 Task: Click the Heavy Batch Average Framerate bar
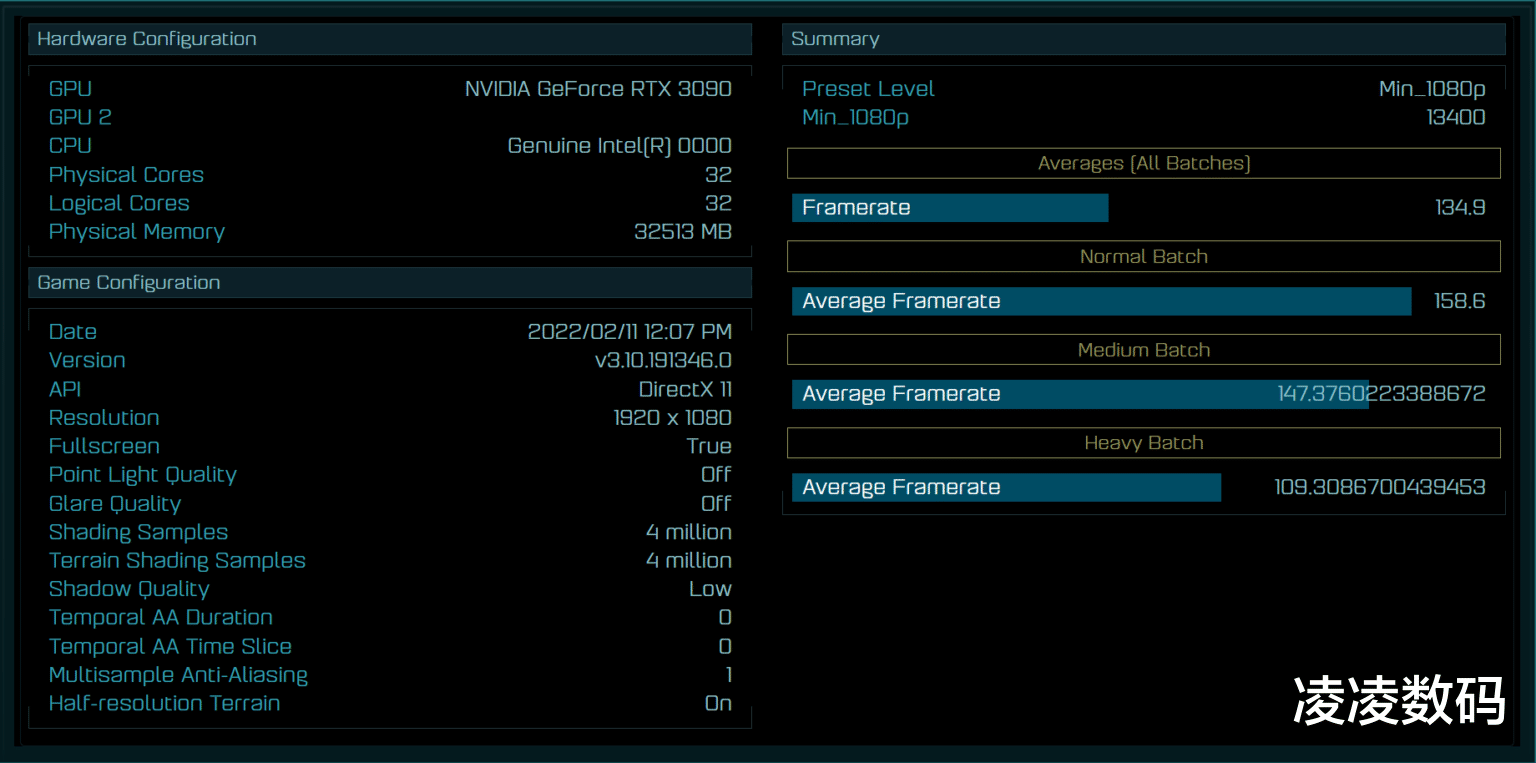point(1006,488)
